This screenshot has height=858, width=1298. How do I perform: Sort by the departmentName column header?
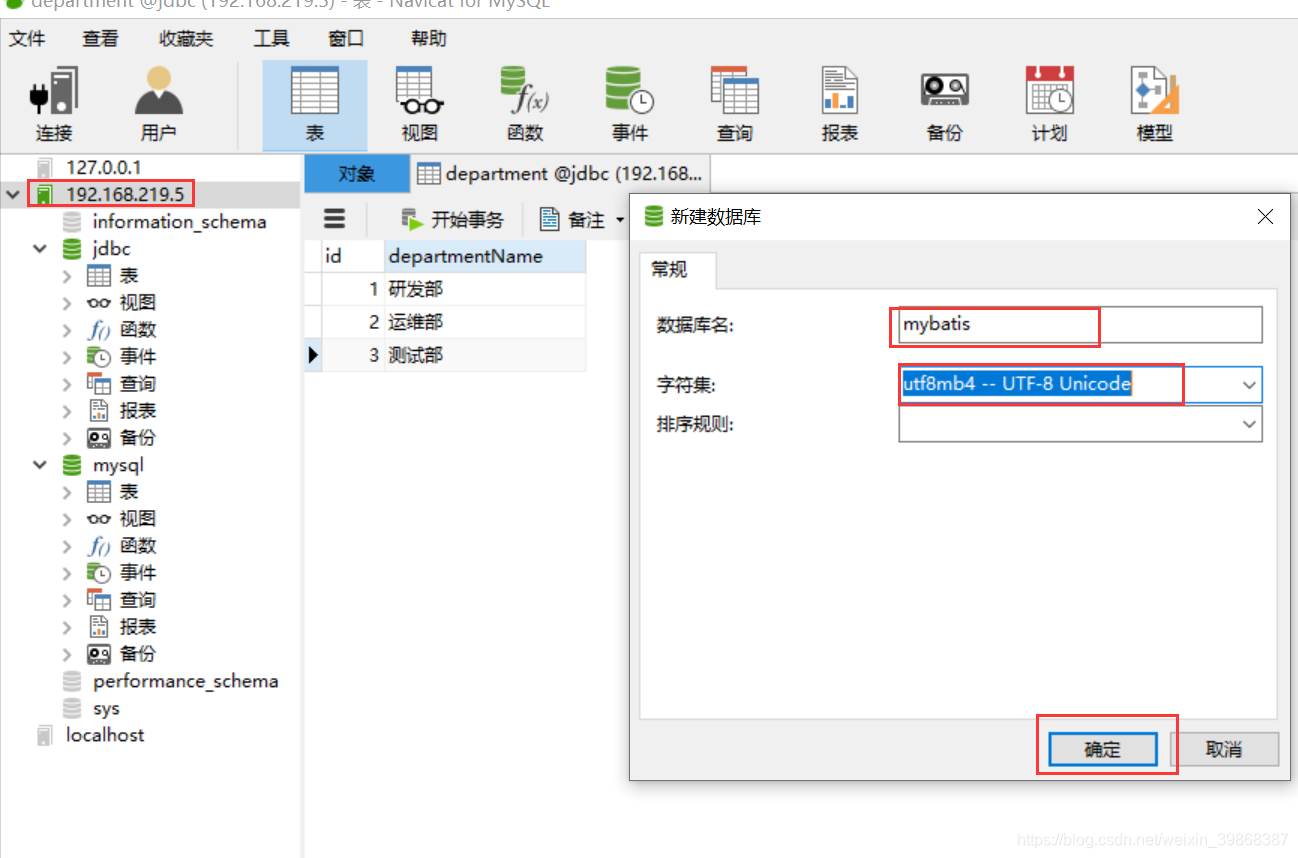[x=485, y=256]
